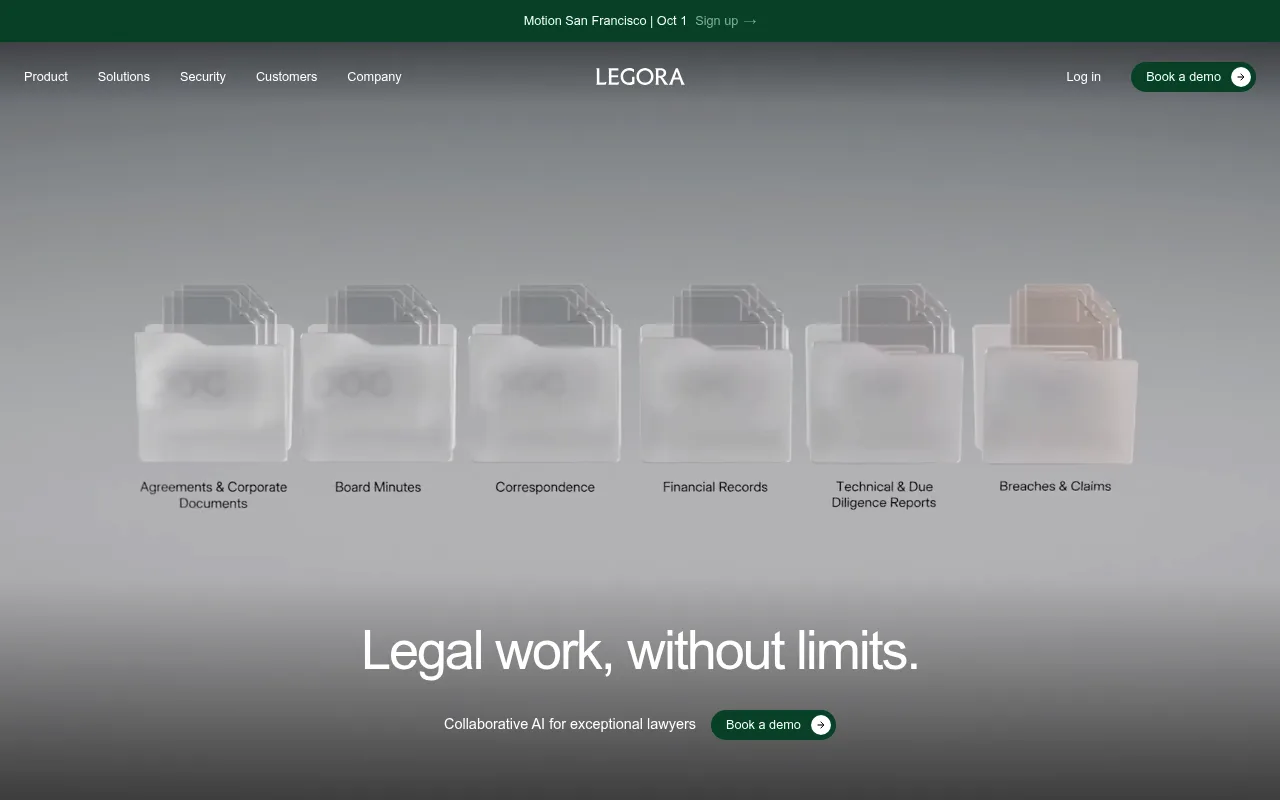Select the Financial Records folder icon
This screenshot has width=1280, height=800.
point(715,373)
